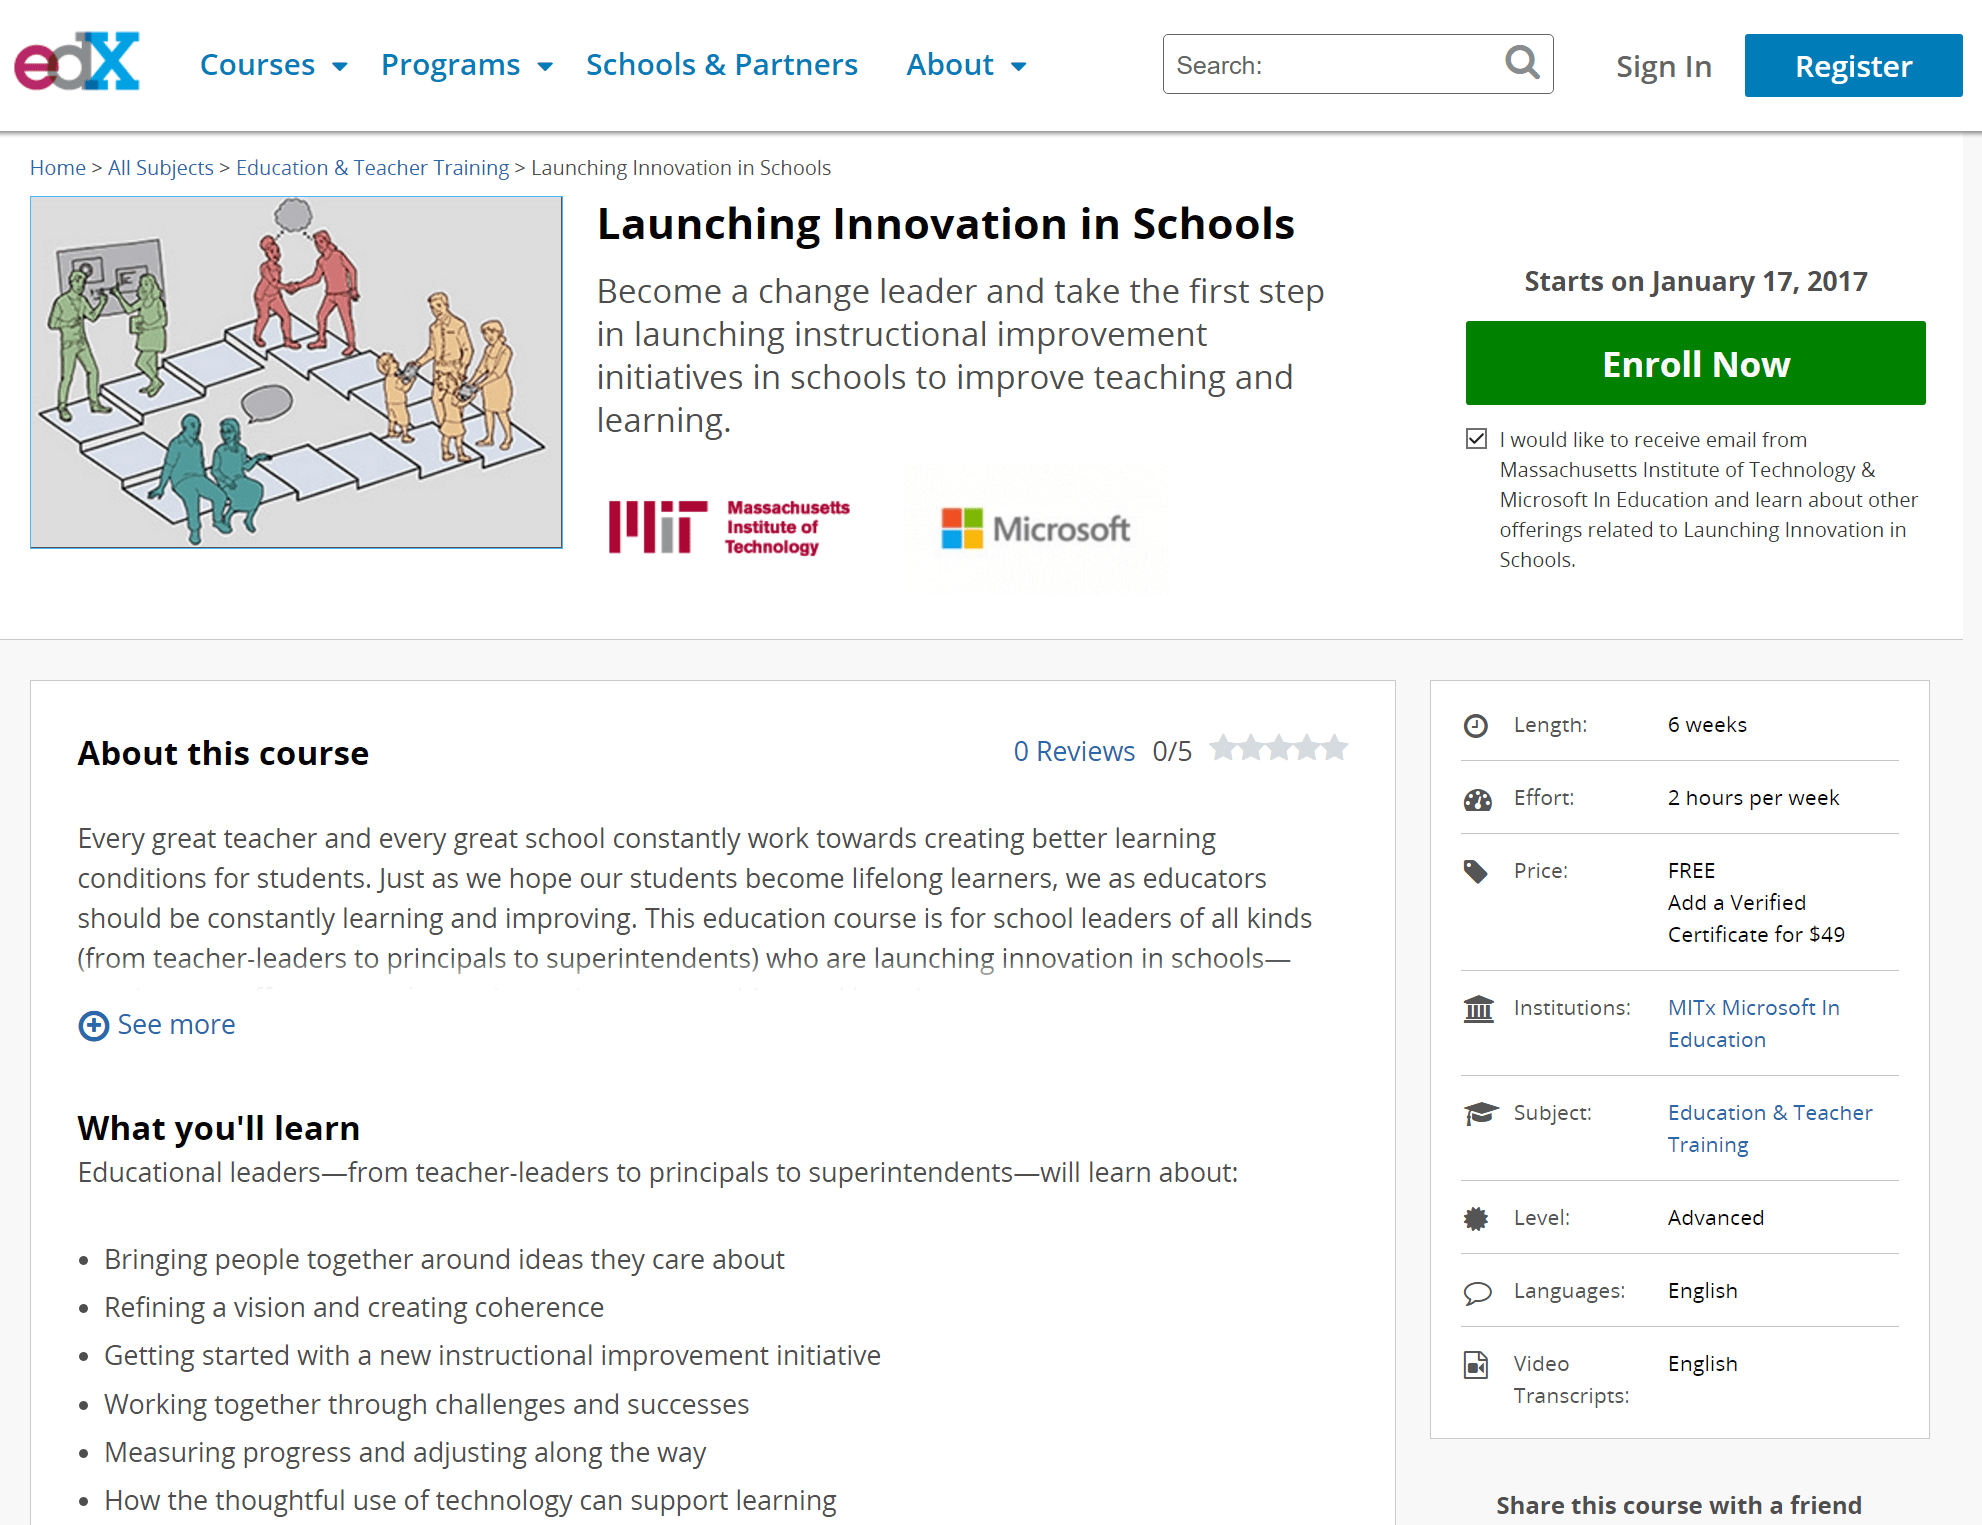The width and height of the screenshot is (1982, 1525).
Task: Click the course illustration thumbnail
Action: click(x=296, y=372)
